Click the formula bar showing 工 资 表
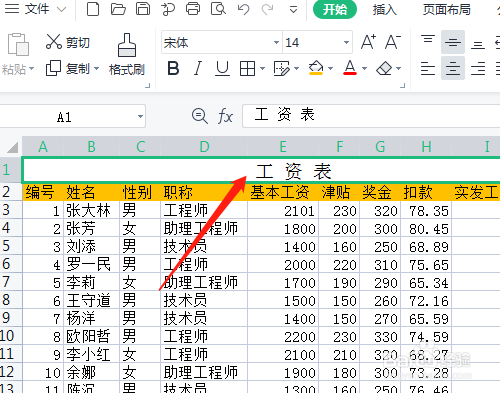This screenshot has height=393, width=500. (x=371, y=116)
